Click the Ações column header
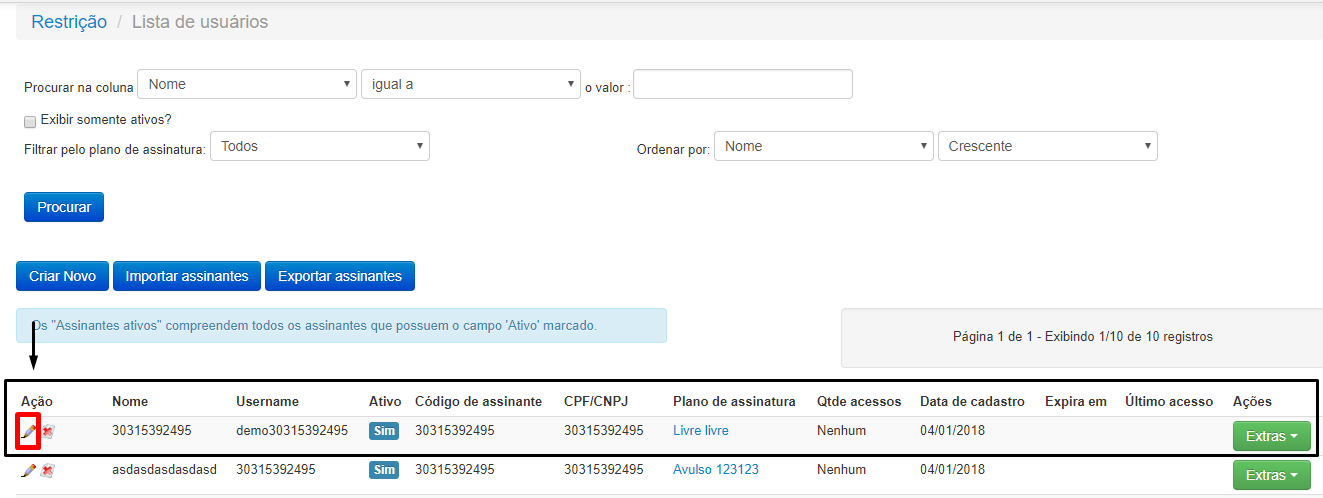The image size is (1323, 498). coord(1252,402)
